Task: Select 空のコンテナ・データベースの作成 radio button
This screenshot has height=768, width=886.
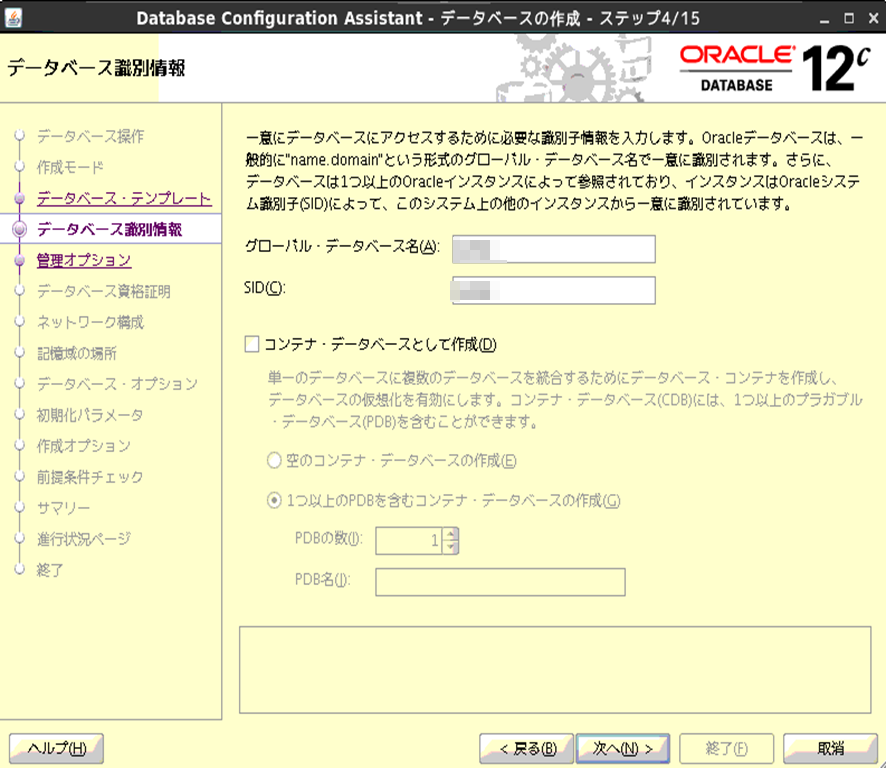Action: tap(274, 461)
